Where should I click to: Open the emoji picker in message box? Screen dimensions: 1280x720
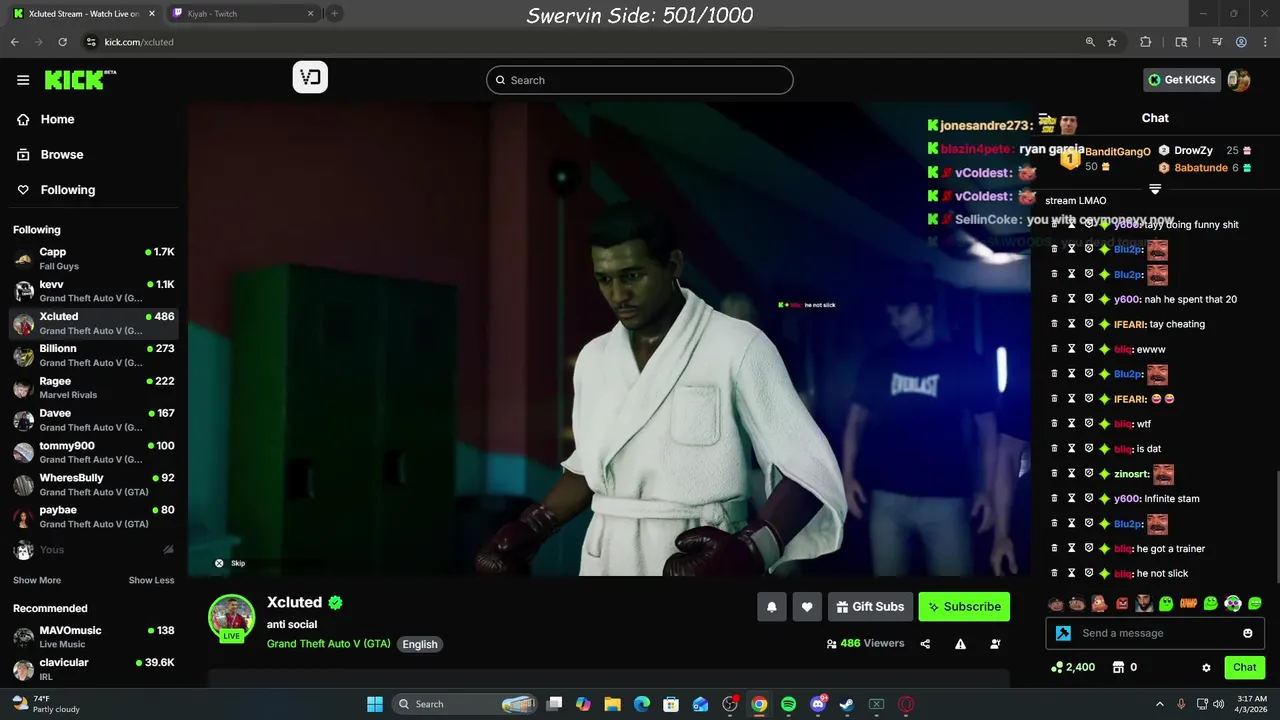coord(1247,633)
